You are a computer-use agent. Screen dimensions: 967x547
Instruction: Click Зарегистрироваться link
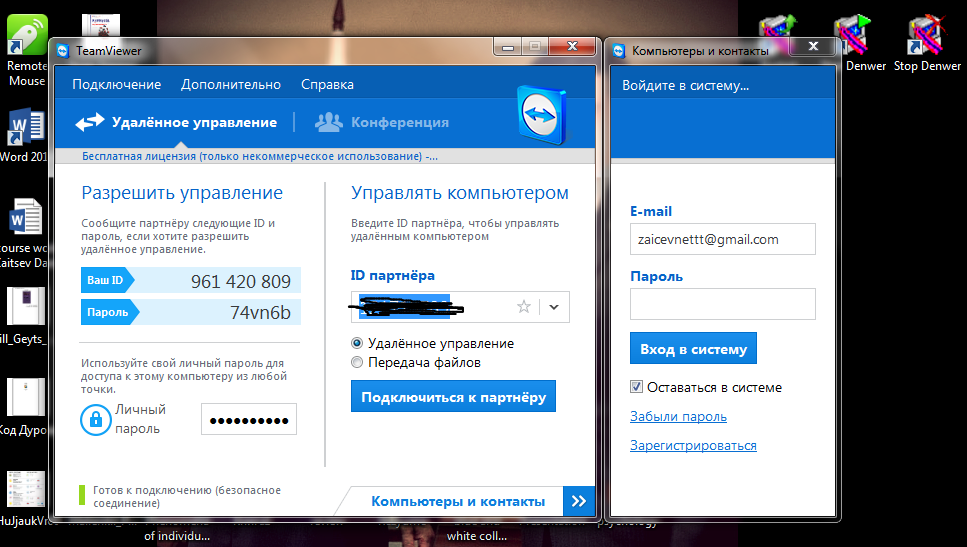[693, 445]
